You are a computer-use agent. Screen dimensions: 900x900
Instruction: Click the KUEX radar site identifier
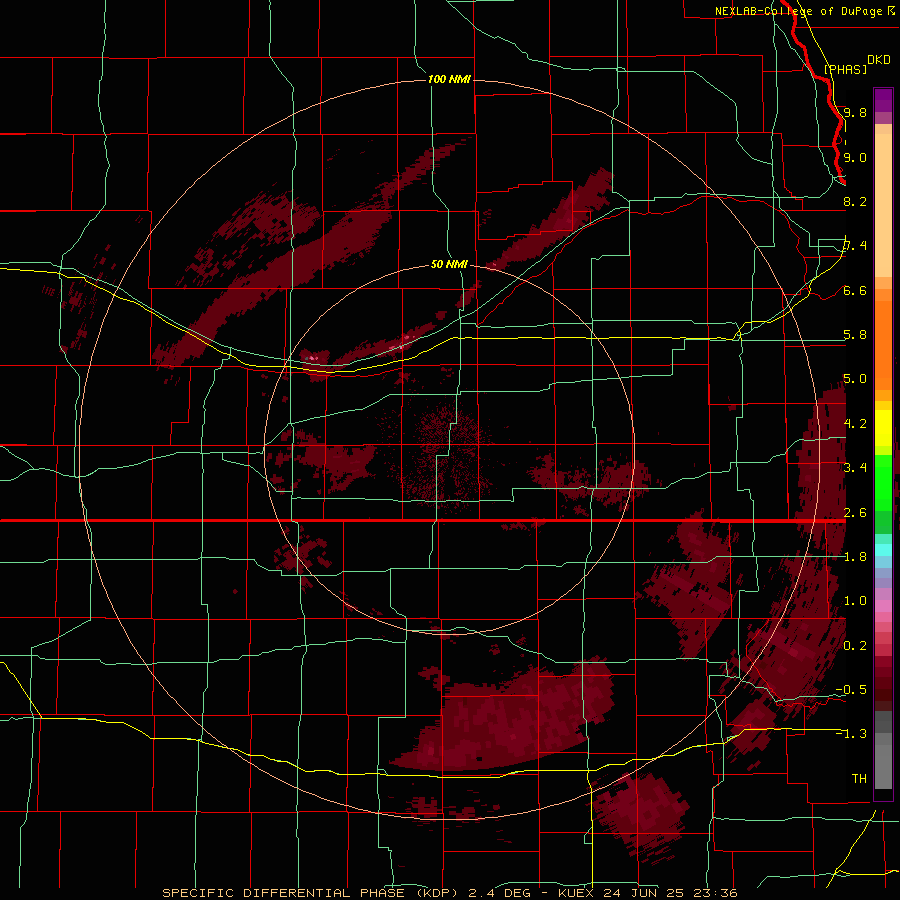point(576,893)
